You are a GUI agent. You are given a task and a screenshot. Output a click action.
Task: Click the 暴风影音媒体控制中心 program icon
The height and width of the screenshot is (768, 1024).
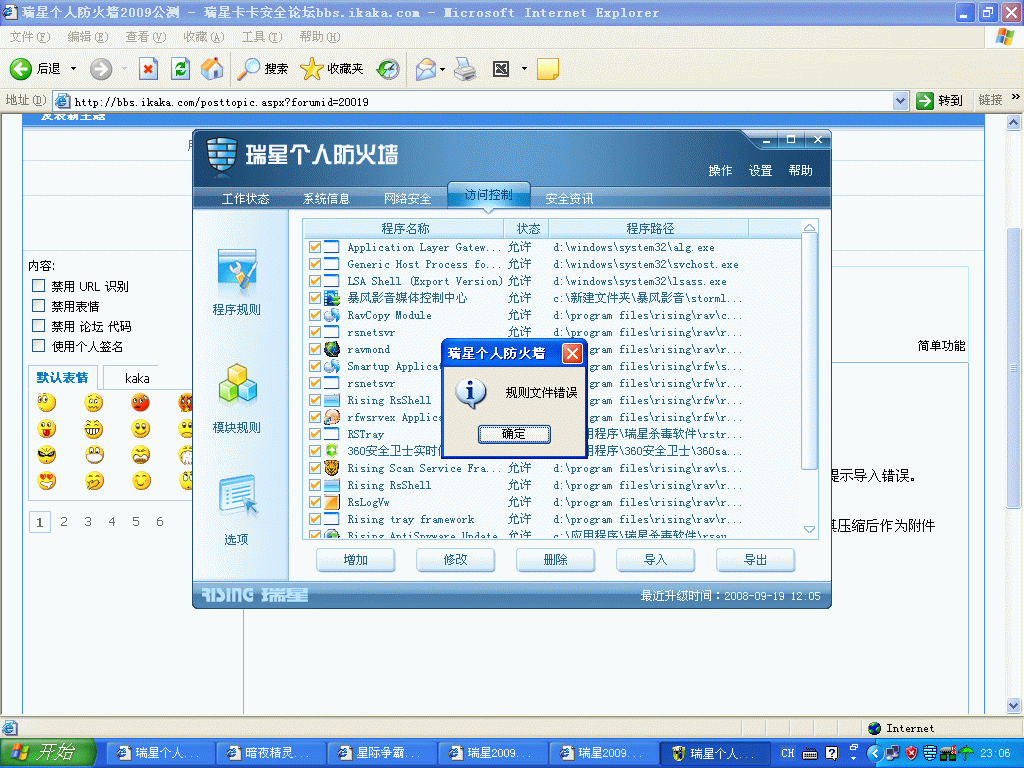[x=332, y=298]
